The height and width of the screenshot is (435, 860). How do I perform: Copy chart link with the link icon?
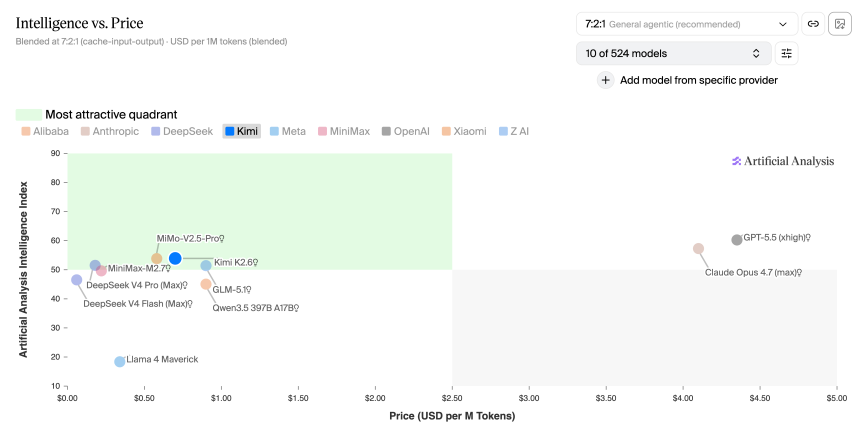click(x=813, y=24)
